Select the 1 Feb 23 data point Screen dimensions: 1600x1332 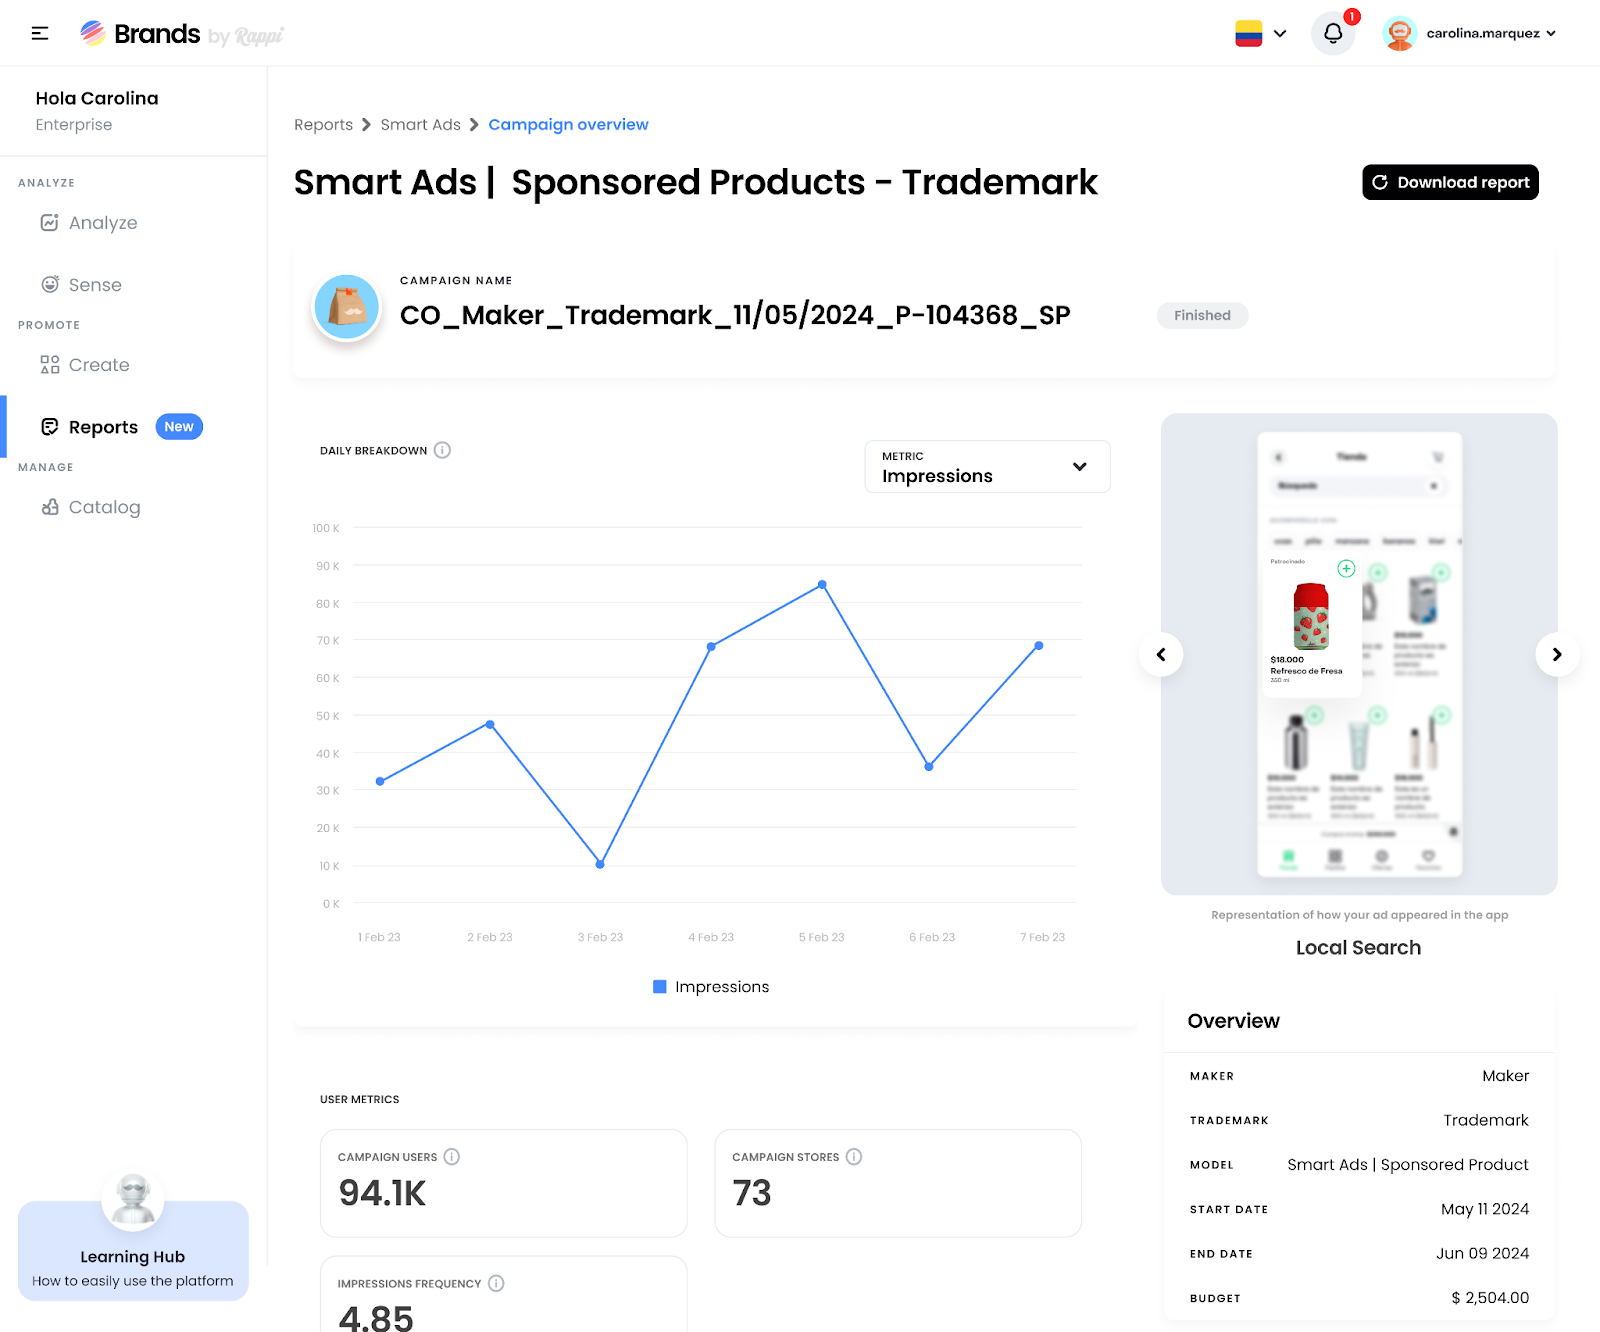tap(380, 781)
